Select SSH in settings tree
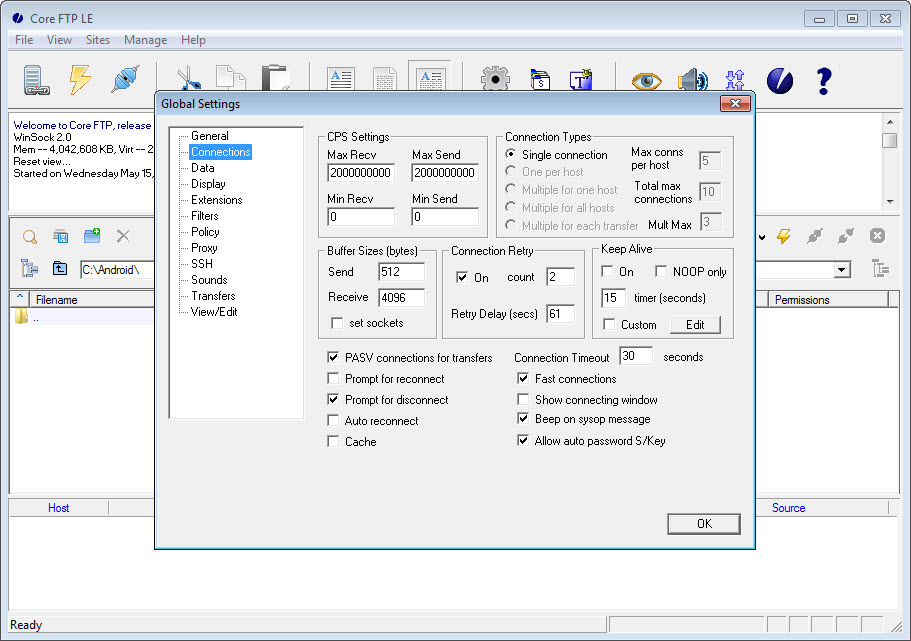Screen dimensions: 911x641 (202, 264)
